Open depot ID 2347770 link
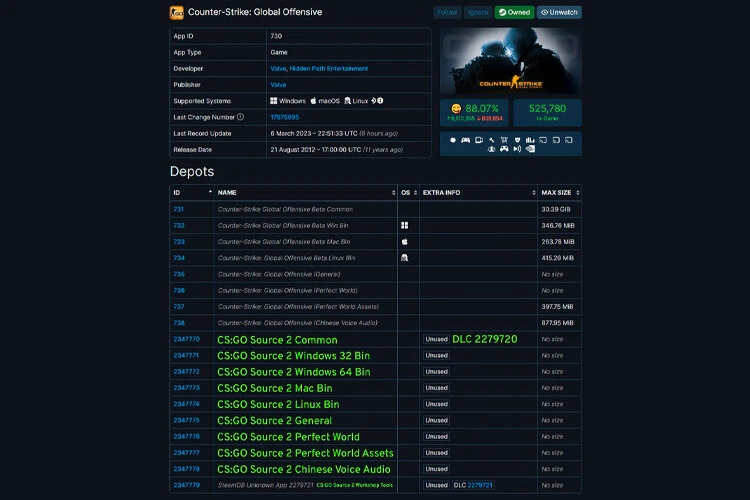Image resolution: width=750 pixels, height=500 pixels. [187, 339]
